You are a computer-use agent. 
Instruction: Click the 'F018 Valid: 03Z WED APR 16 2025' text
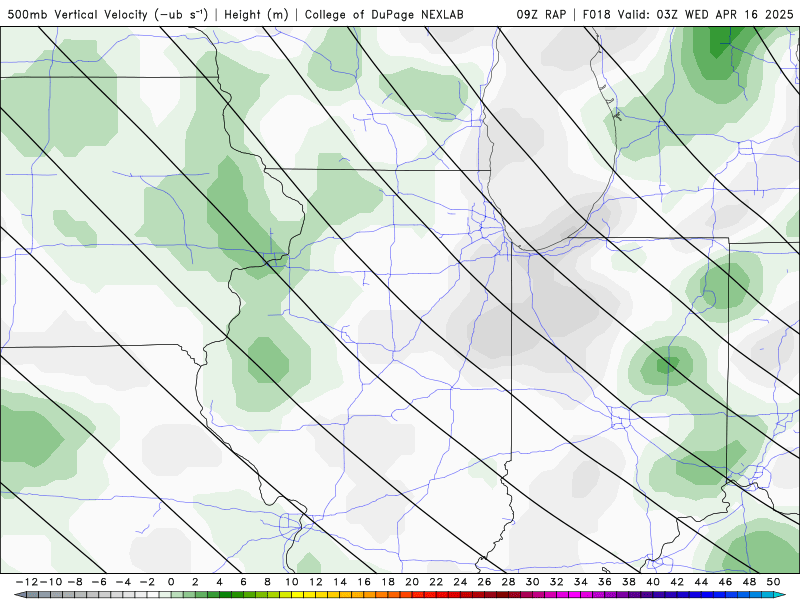click(688, 14)
